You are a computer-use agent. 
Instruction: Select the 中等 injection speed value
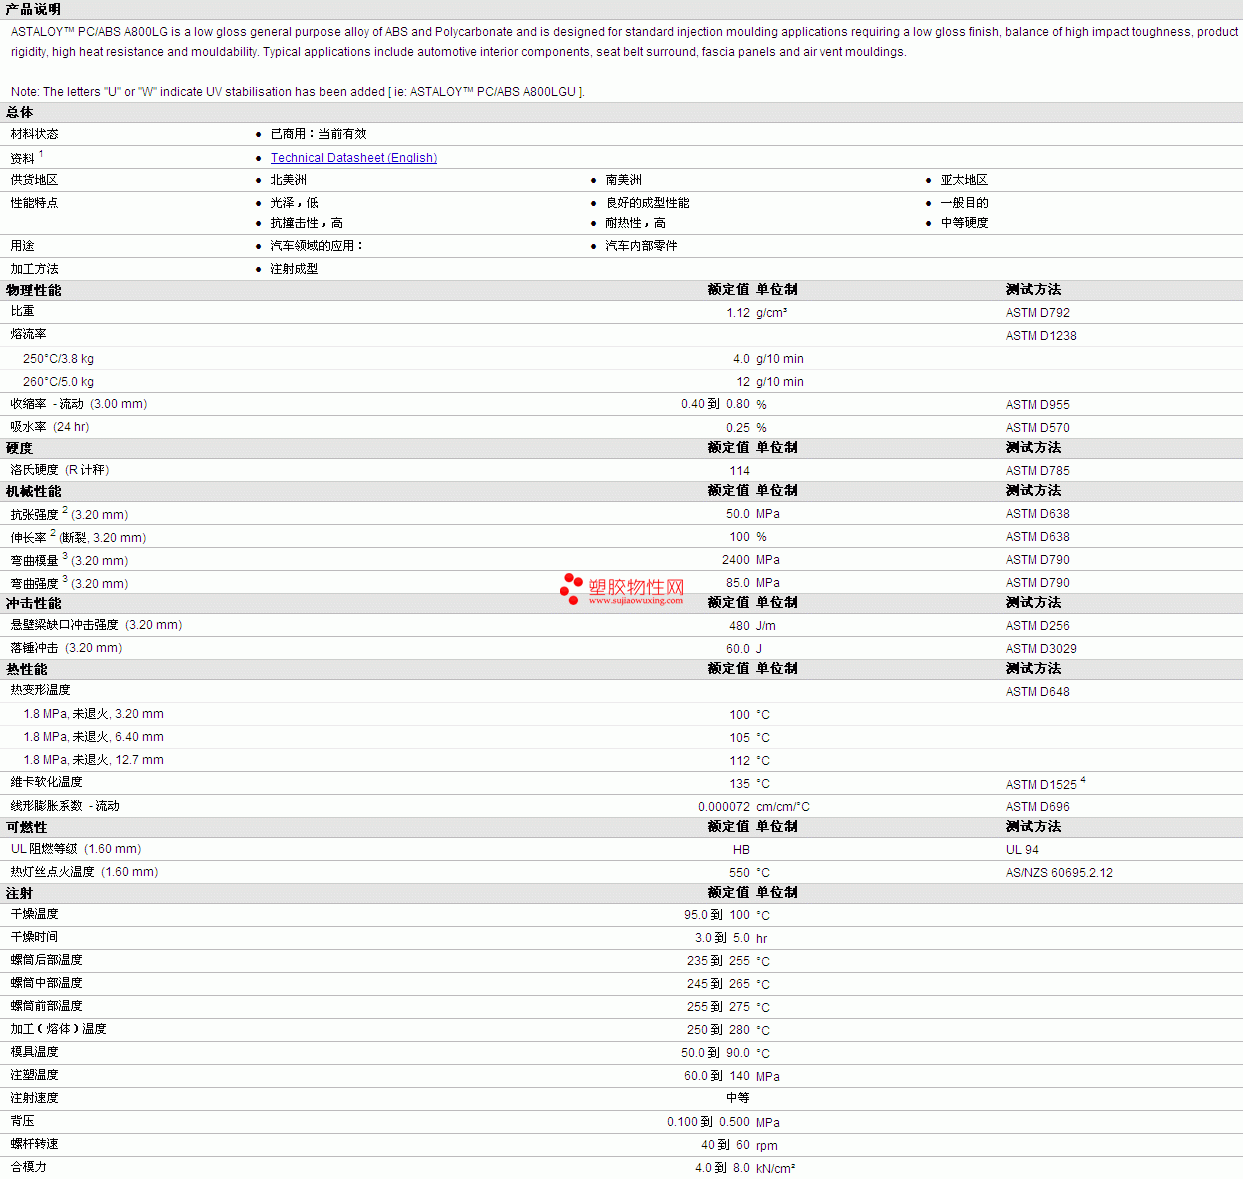738,1098
